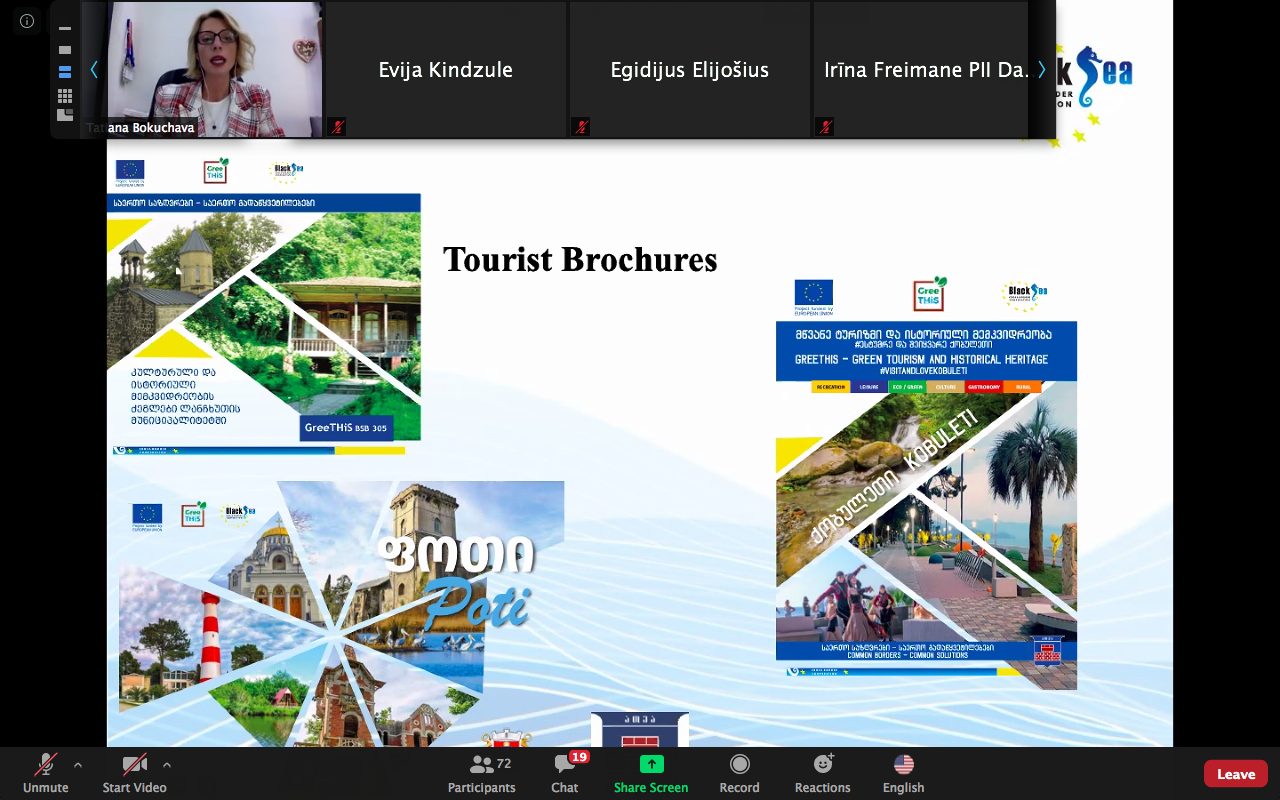Expand the audio options next to Unmute

[x=78, y=765]
